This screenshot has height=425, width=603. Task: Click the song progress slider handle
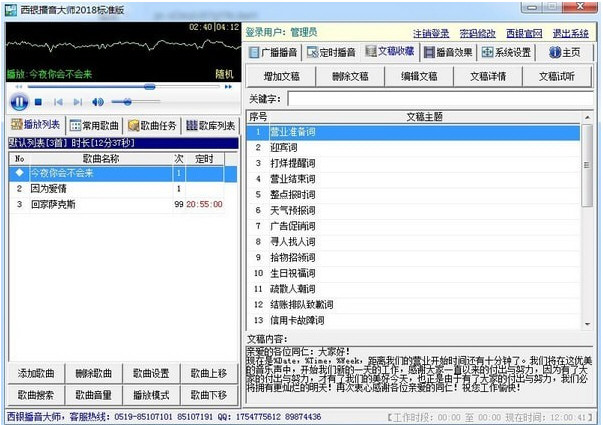(150, 87)
